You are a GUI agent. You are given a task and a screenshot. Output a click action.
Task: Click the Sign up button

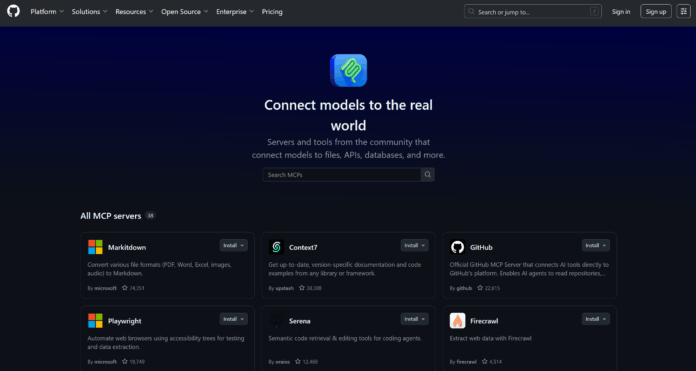656,12
